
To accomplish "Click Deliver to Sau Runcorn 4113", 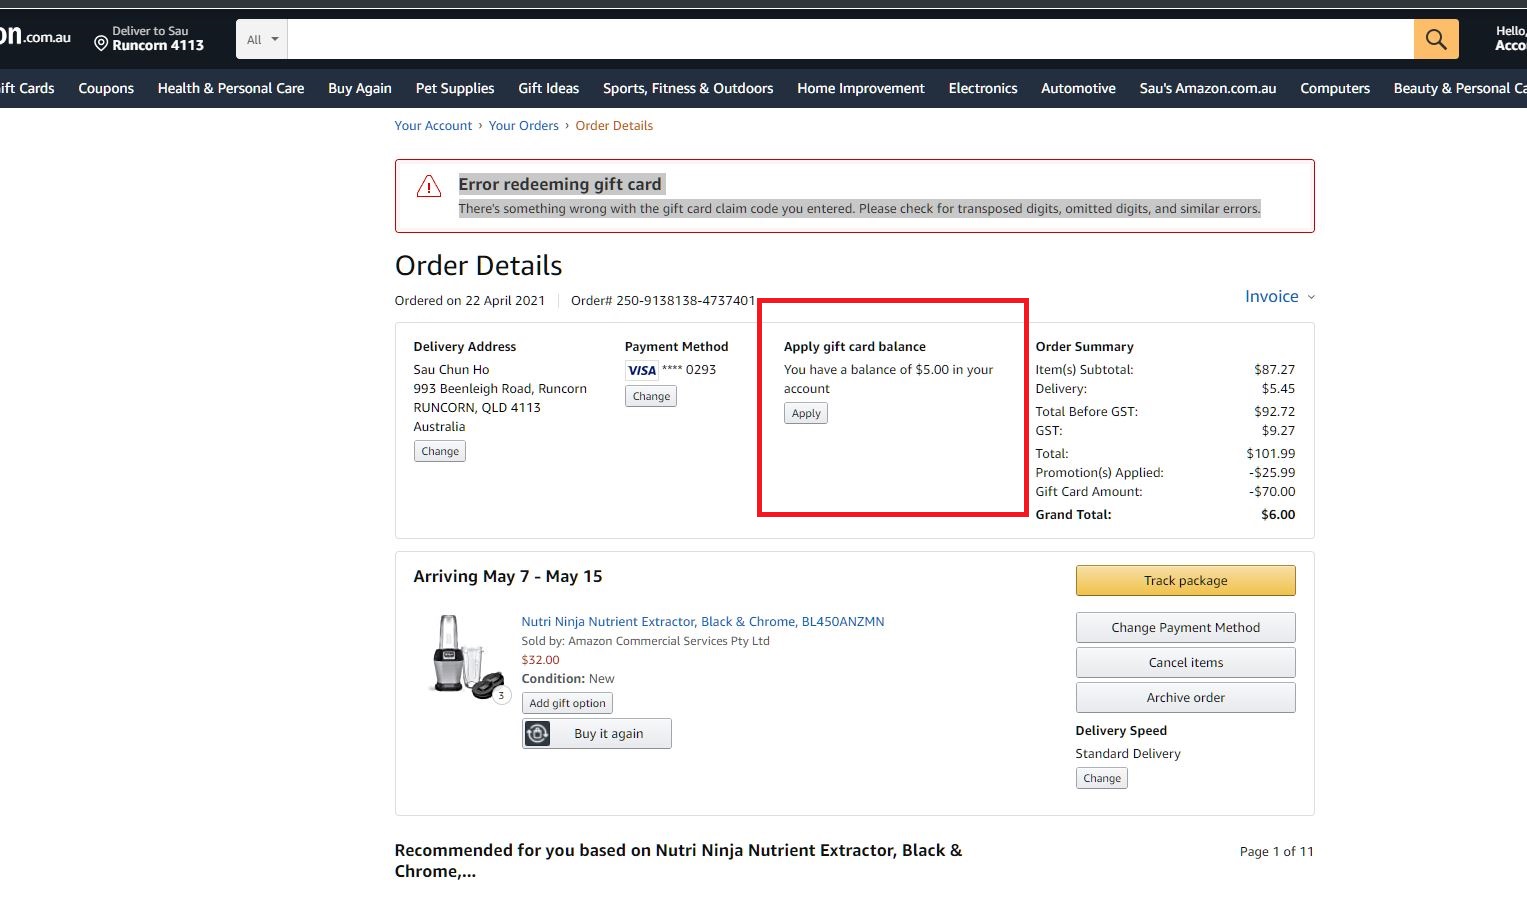I will (149, 39).
